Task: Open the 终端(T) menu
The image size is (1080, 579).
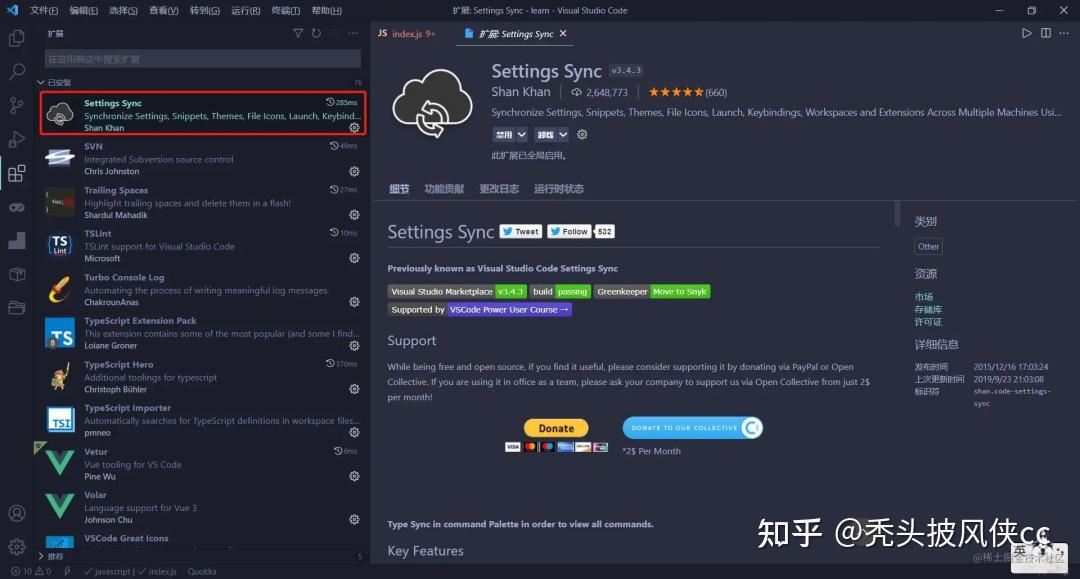Action: (285, 10)
